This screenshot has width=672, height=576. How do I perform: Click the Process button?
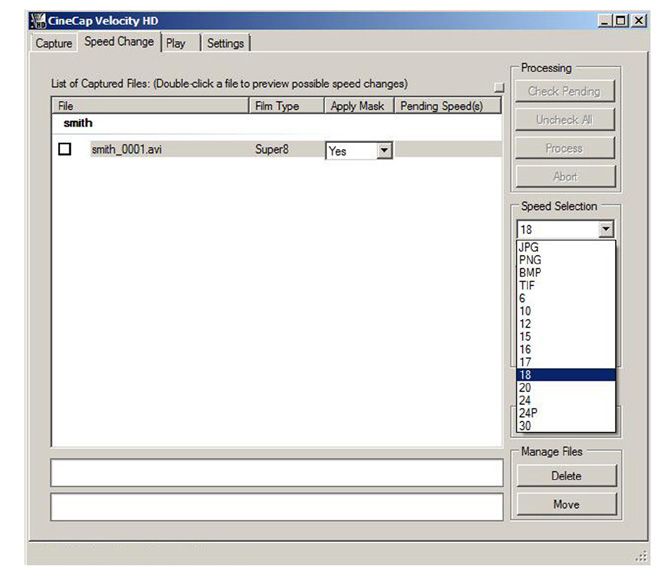(564, 148)
